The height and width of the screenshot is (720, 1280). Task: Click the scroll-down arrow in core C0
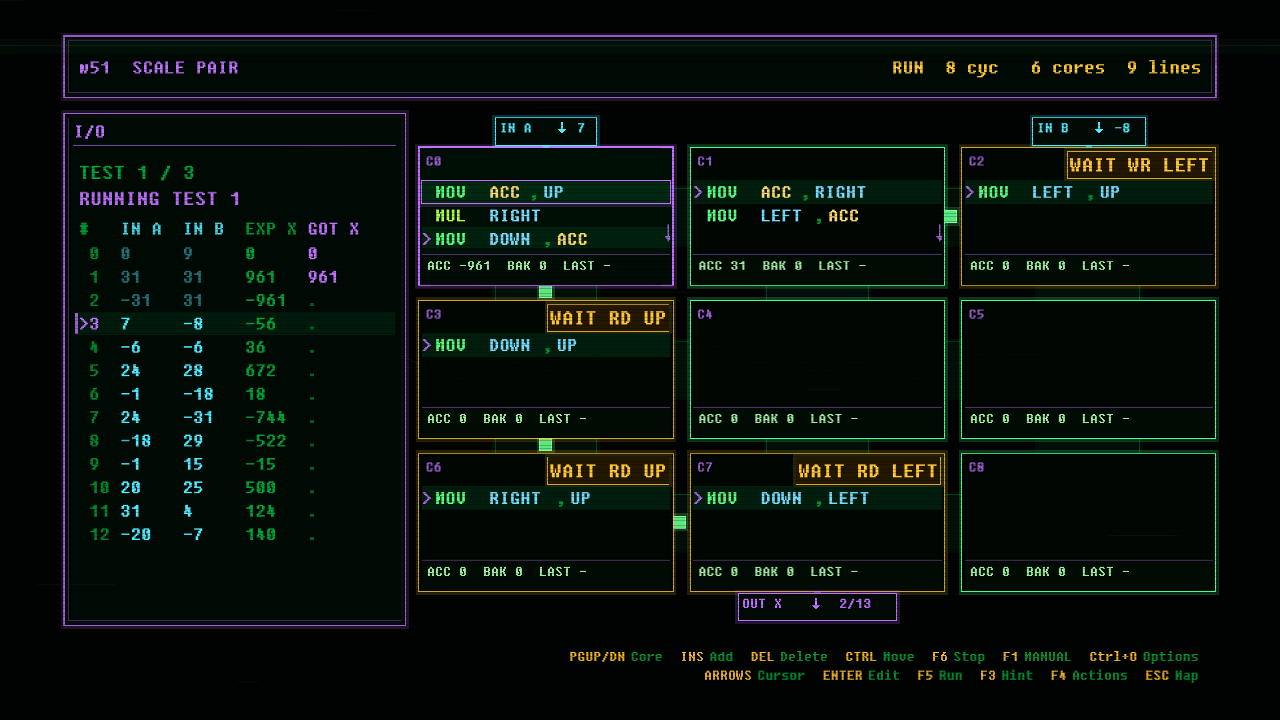(668, 233)
